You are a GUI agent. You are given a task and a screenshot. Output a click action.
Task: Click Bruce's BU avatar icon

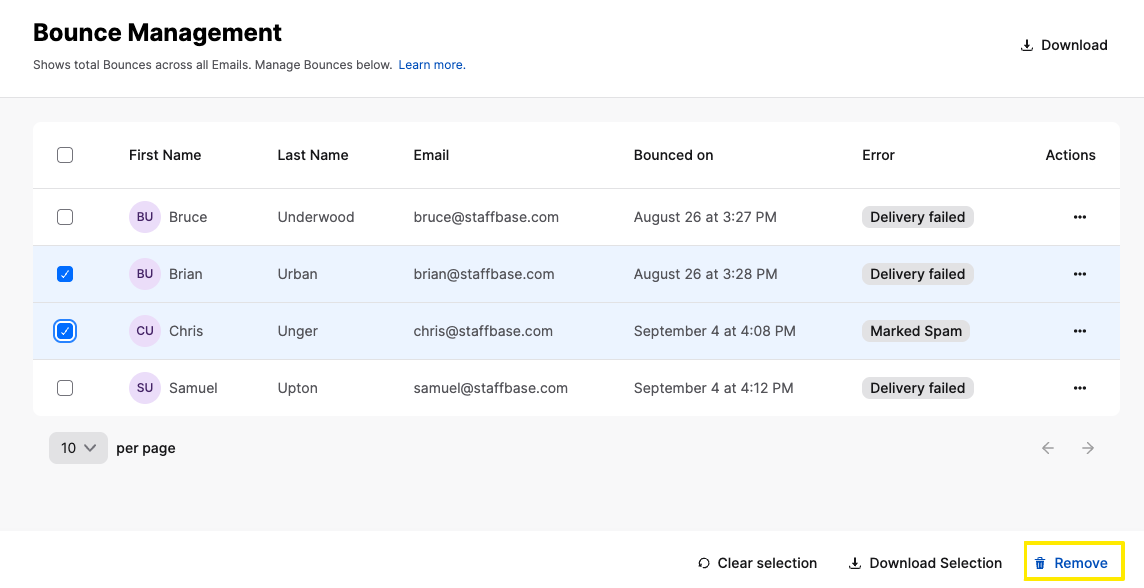(145, 217)
